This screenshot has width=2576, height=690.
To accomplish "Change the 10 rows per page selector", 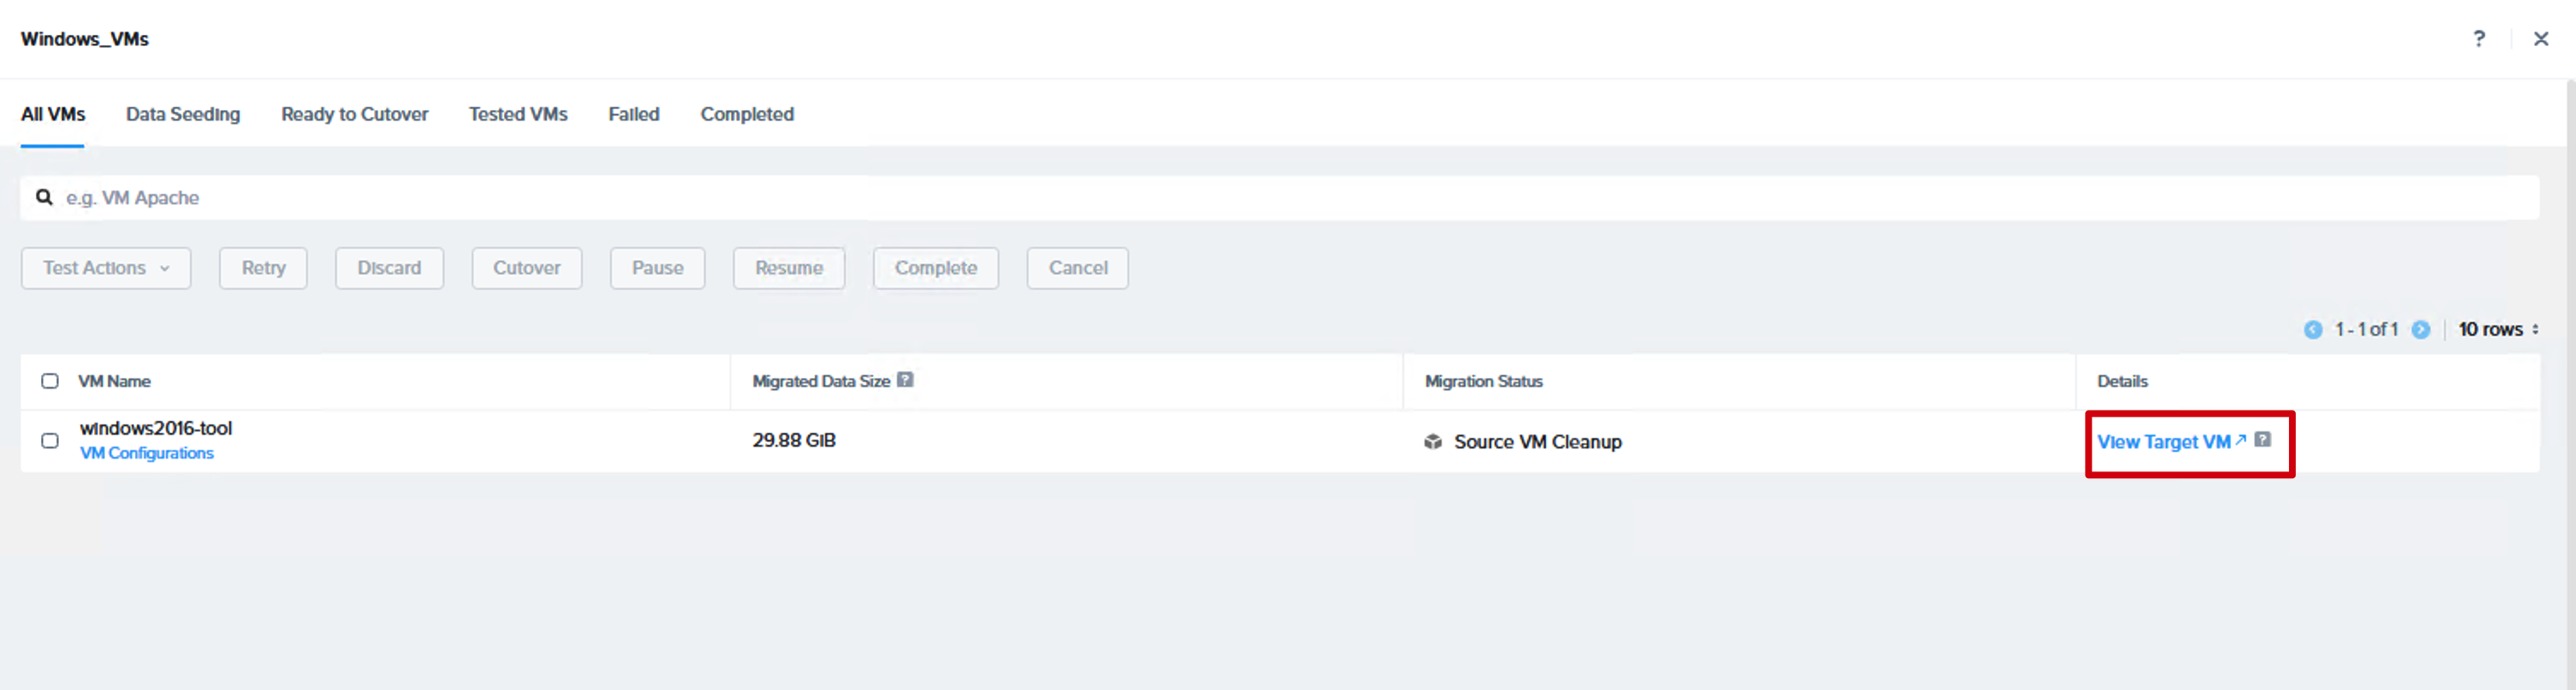I will (2498, 329).
